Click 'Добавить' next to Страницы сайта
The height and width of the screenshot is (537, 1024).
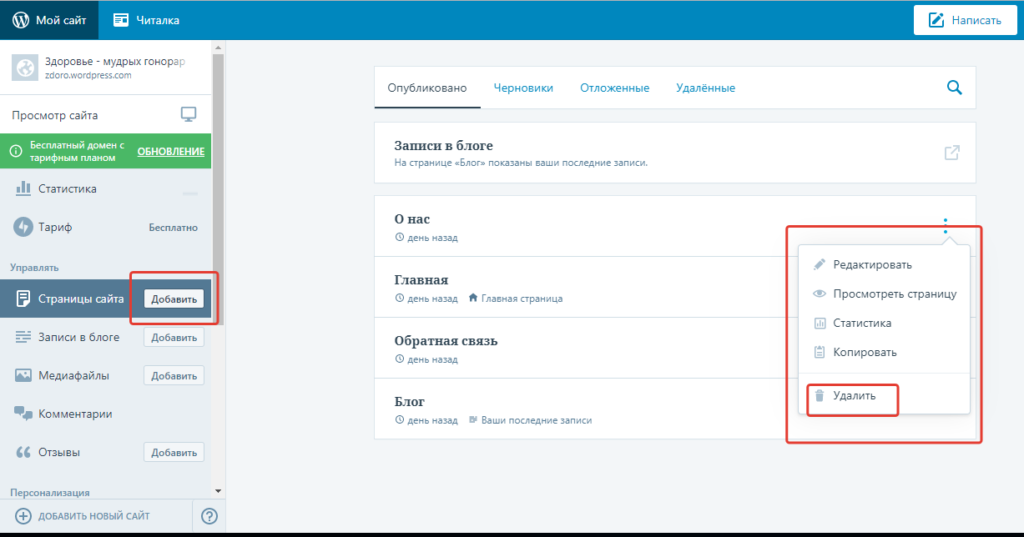coord(174,299)
